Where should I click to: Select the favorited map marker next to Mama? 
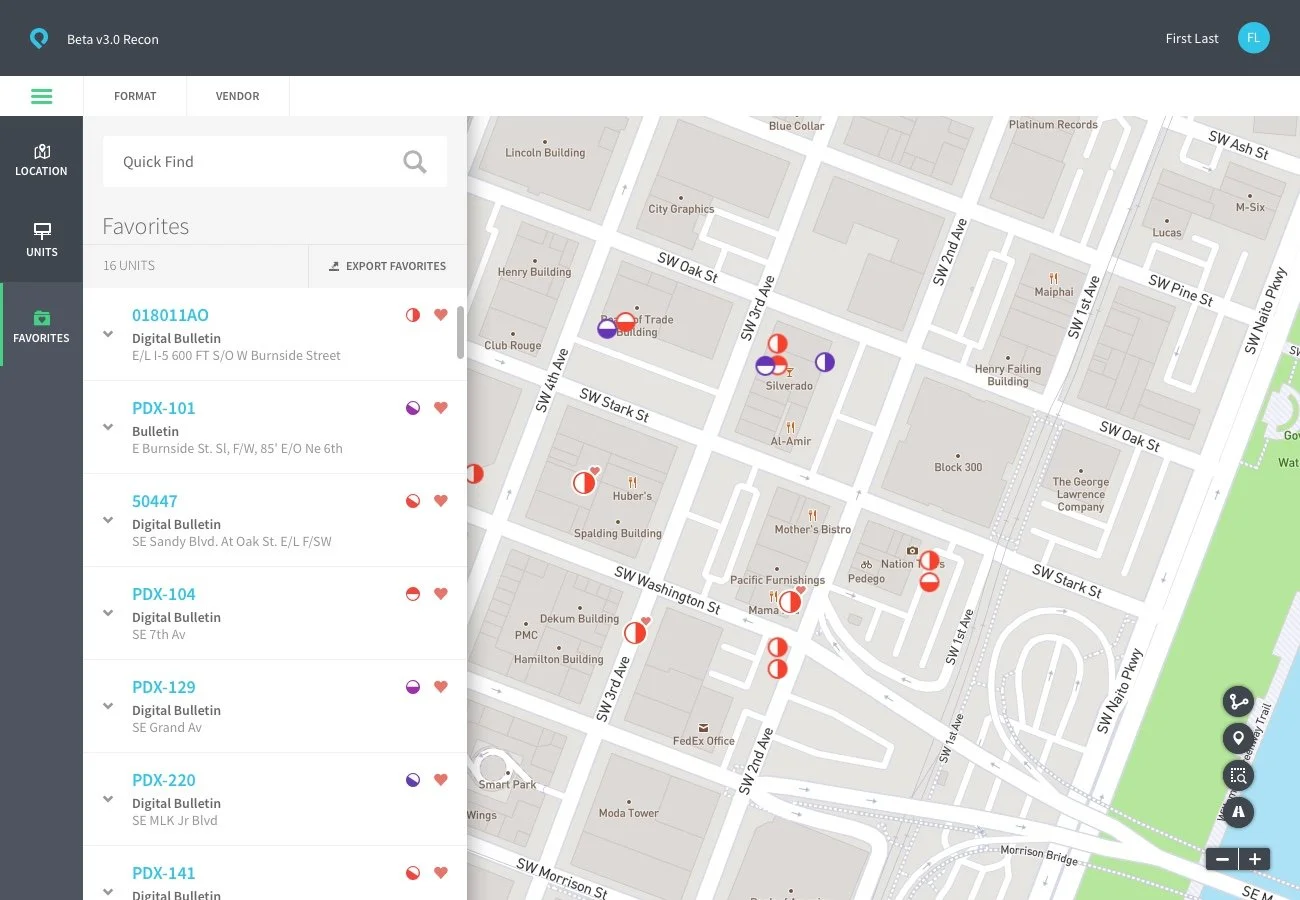pos(791,601)
